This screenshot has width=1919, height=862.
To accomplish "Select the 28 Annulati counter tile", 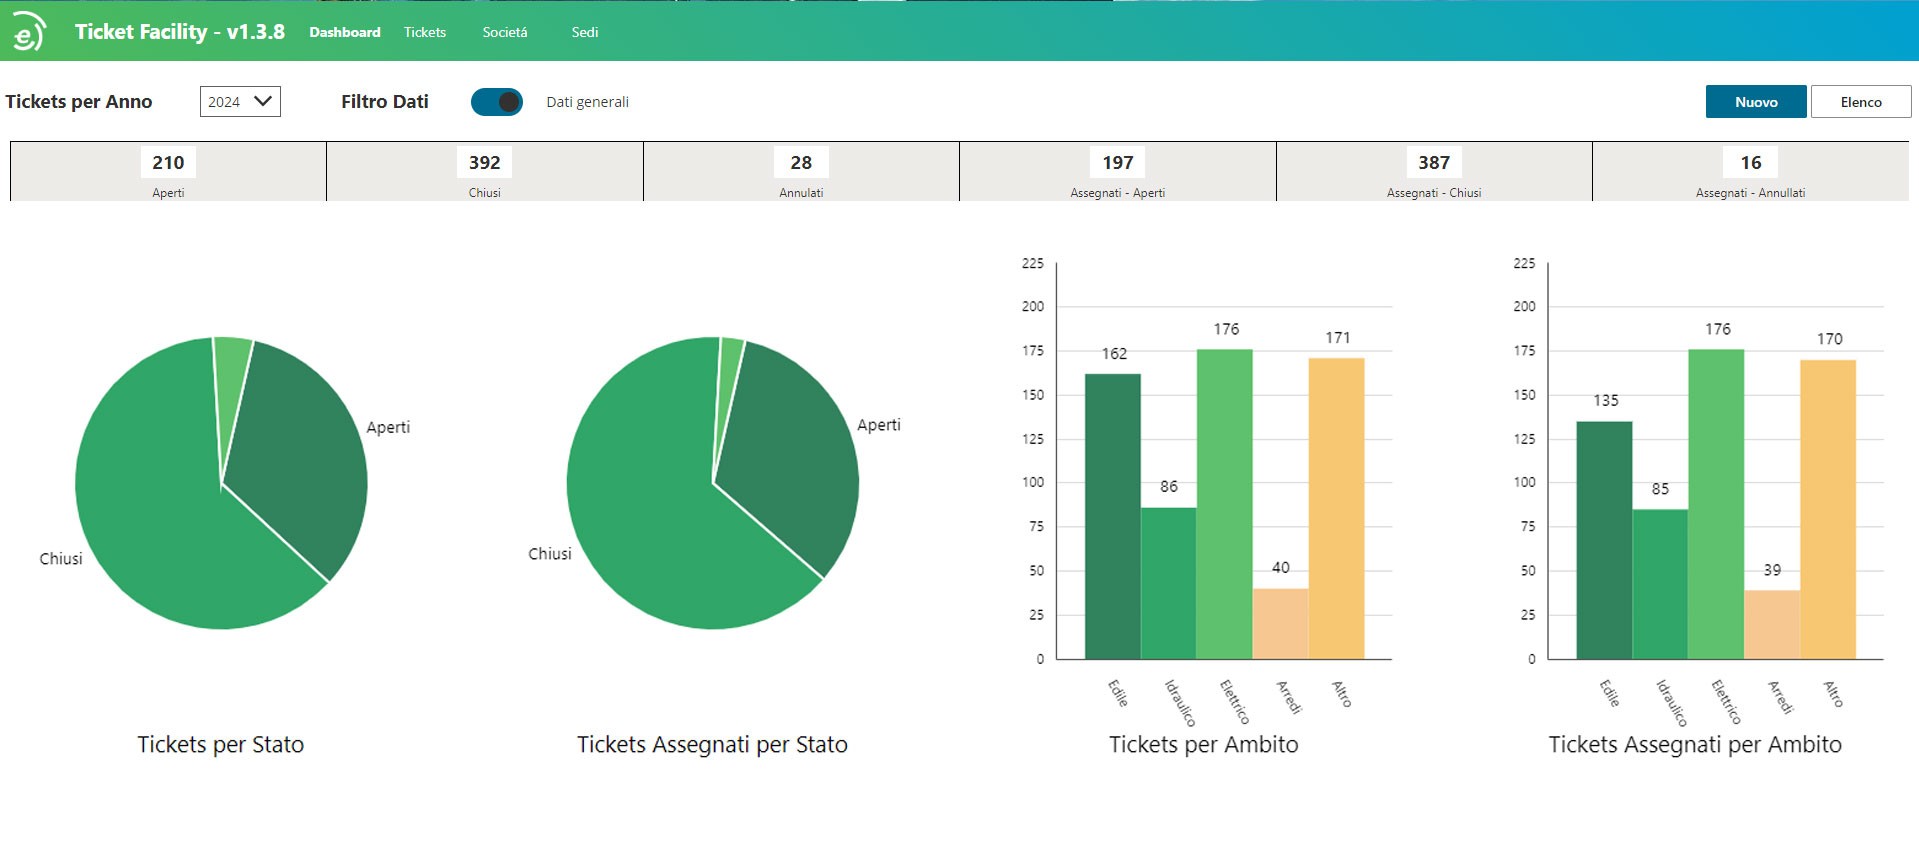I will point(801,172).
